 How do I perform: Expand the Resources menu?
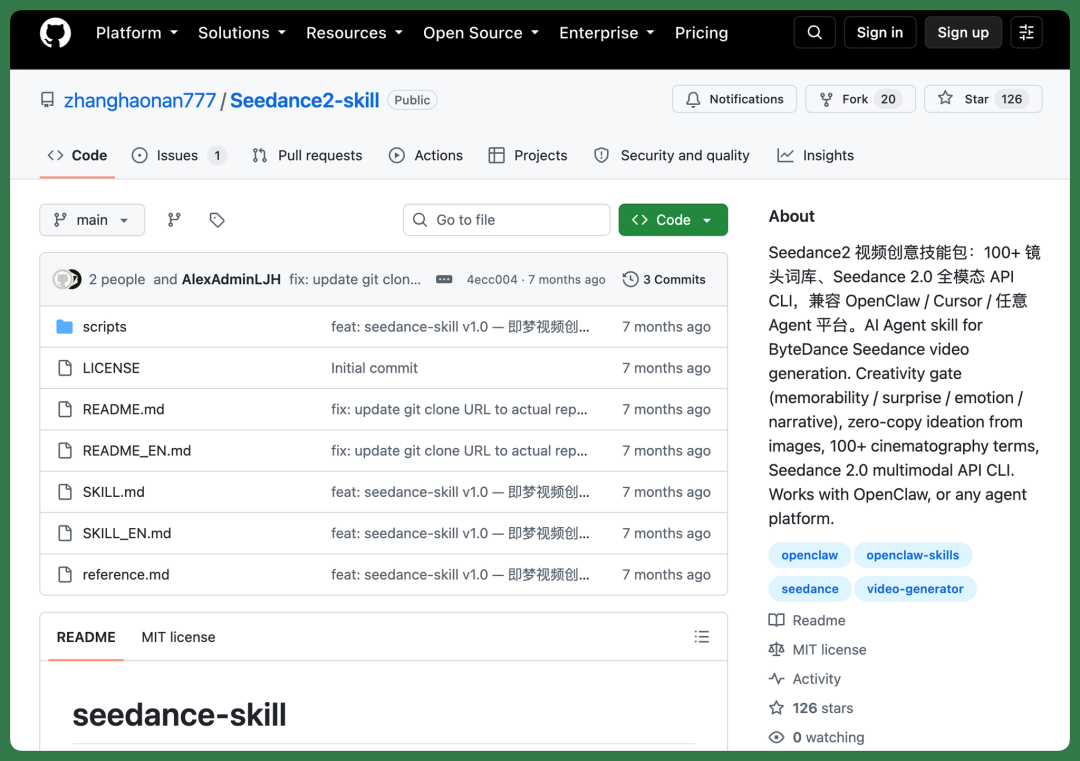coord(354,33)
